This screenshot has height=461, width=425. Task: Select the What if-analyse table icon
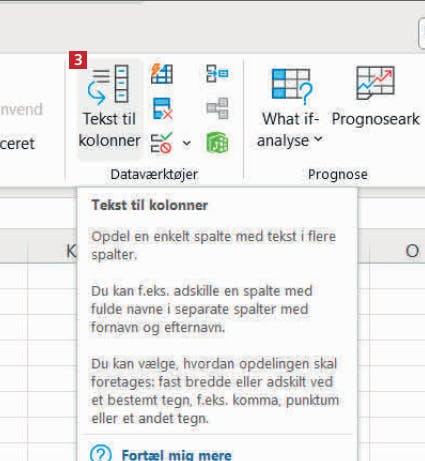[x=292, y=85]
